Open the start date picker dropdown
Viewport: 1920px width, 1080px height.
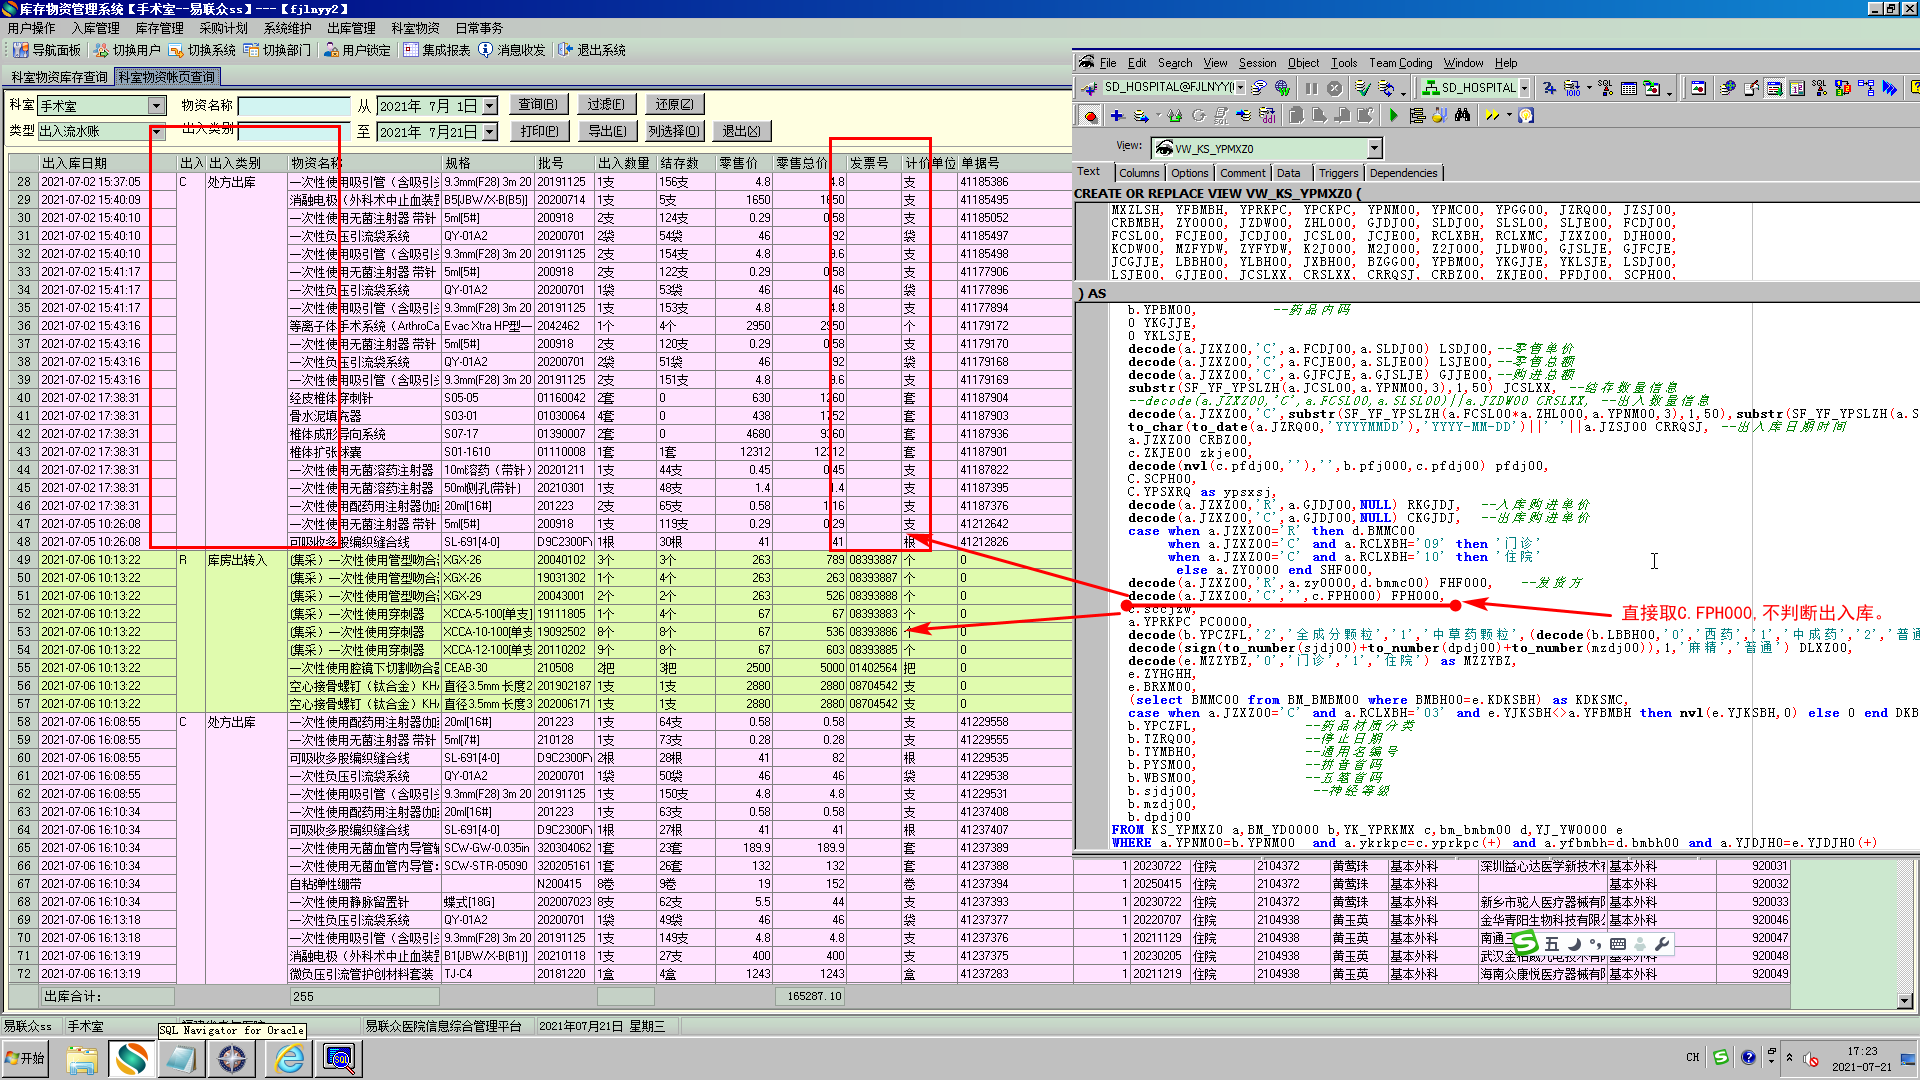coord(489,106)
